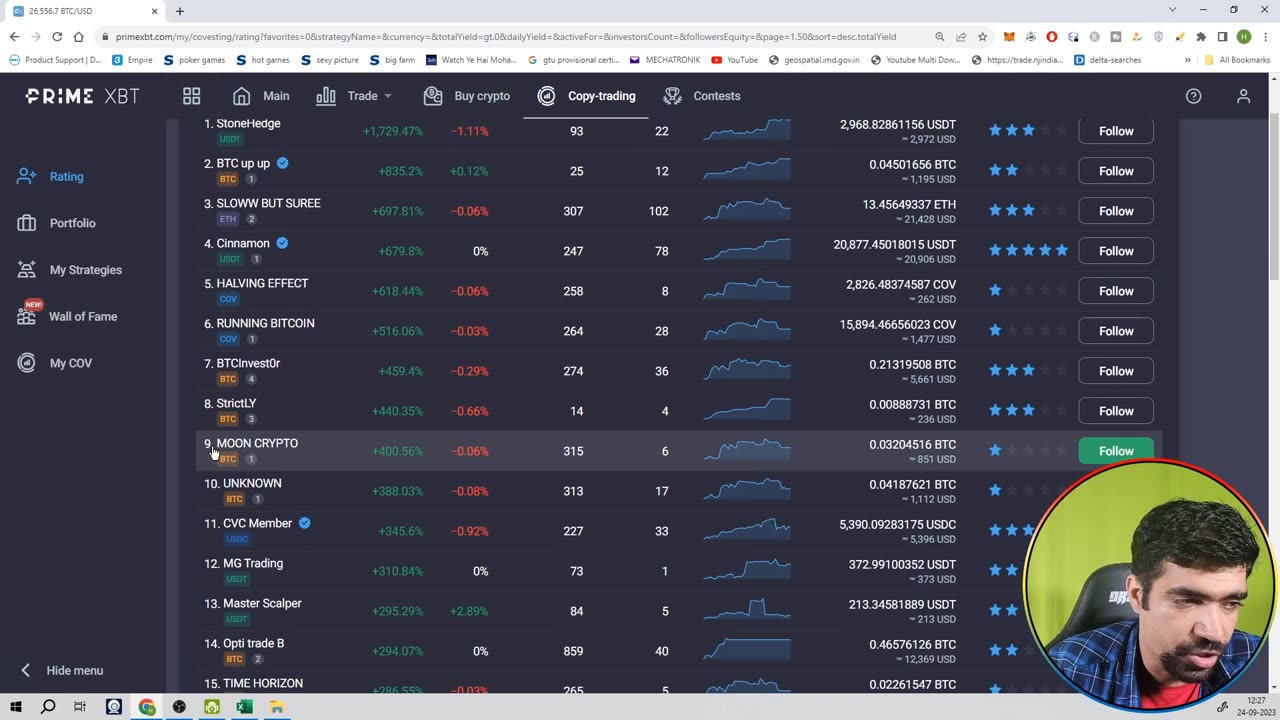Follow the RUNNING BITCOIN strategy
This screenshot has width=1280, height=720.
tap(1116, 331)
